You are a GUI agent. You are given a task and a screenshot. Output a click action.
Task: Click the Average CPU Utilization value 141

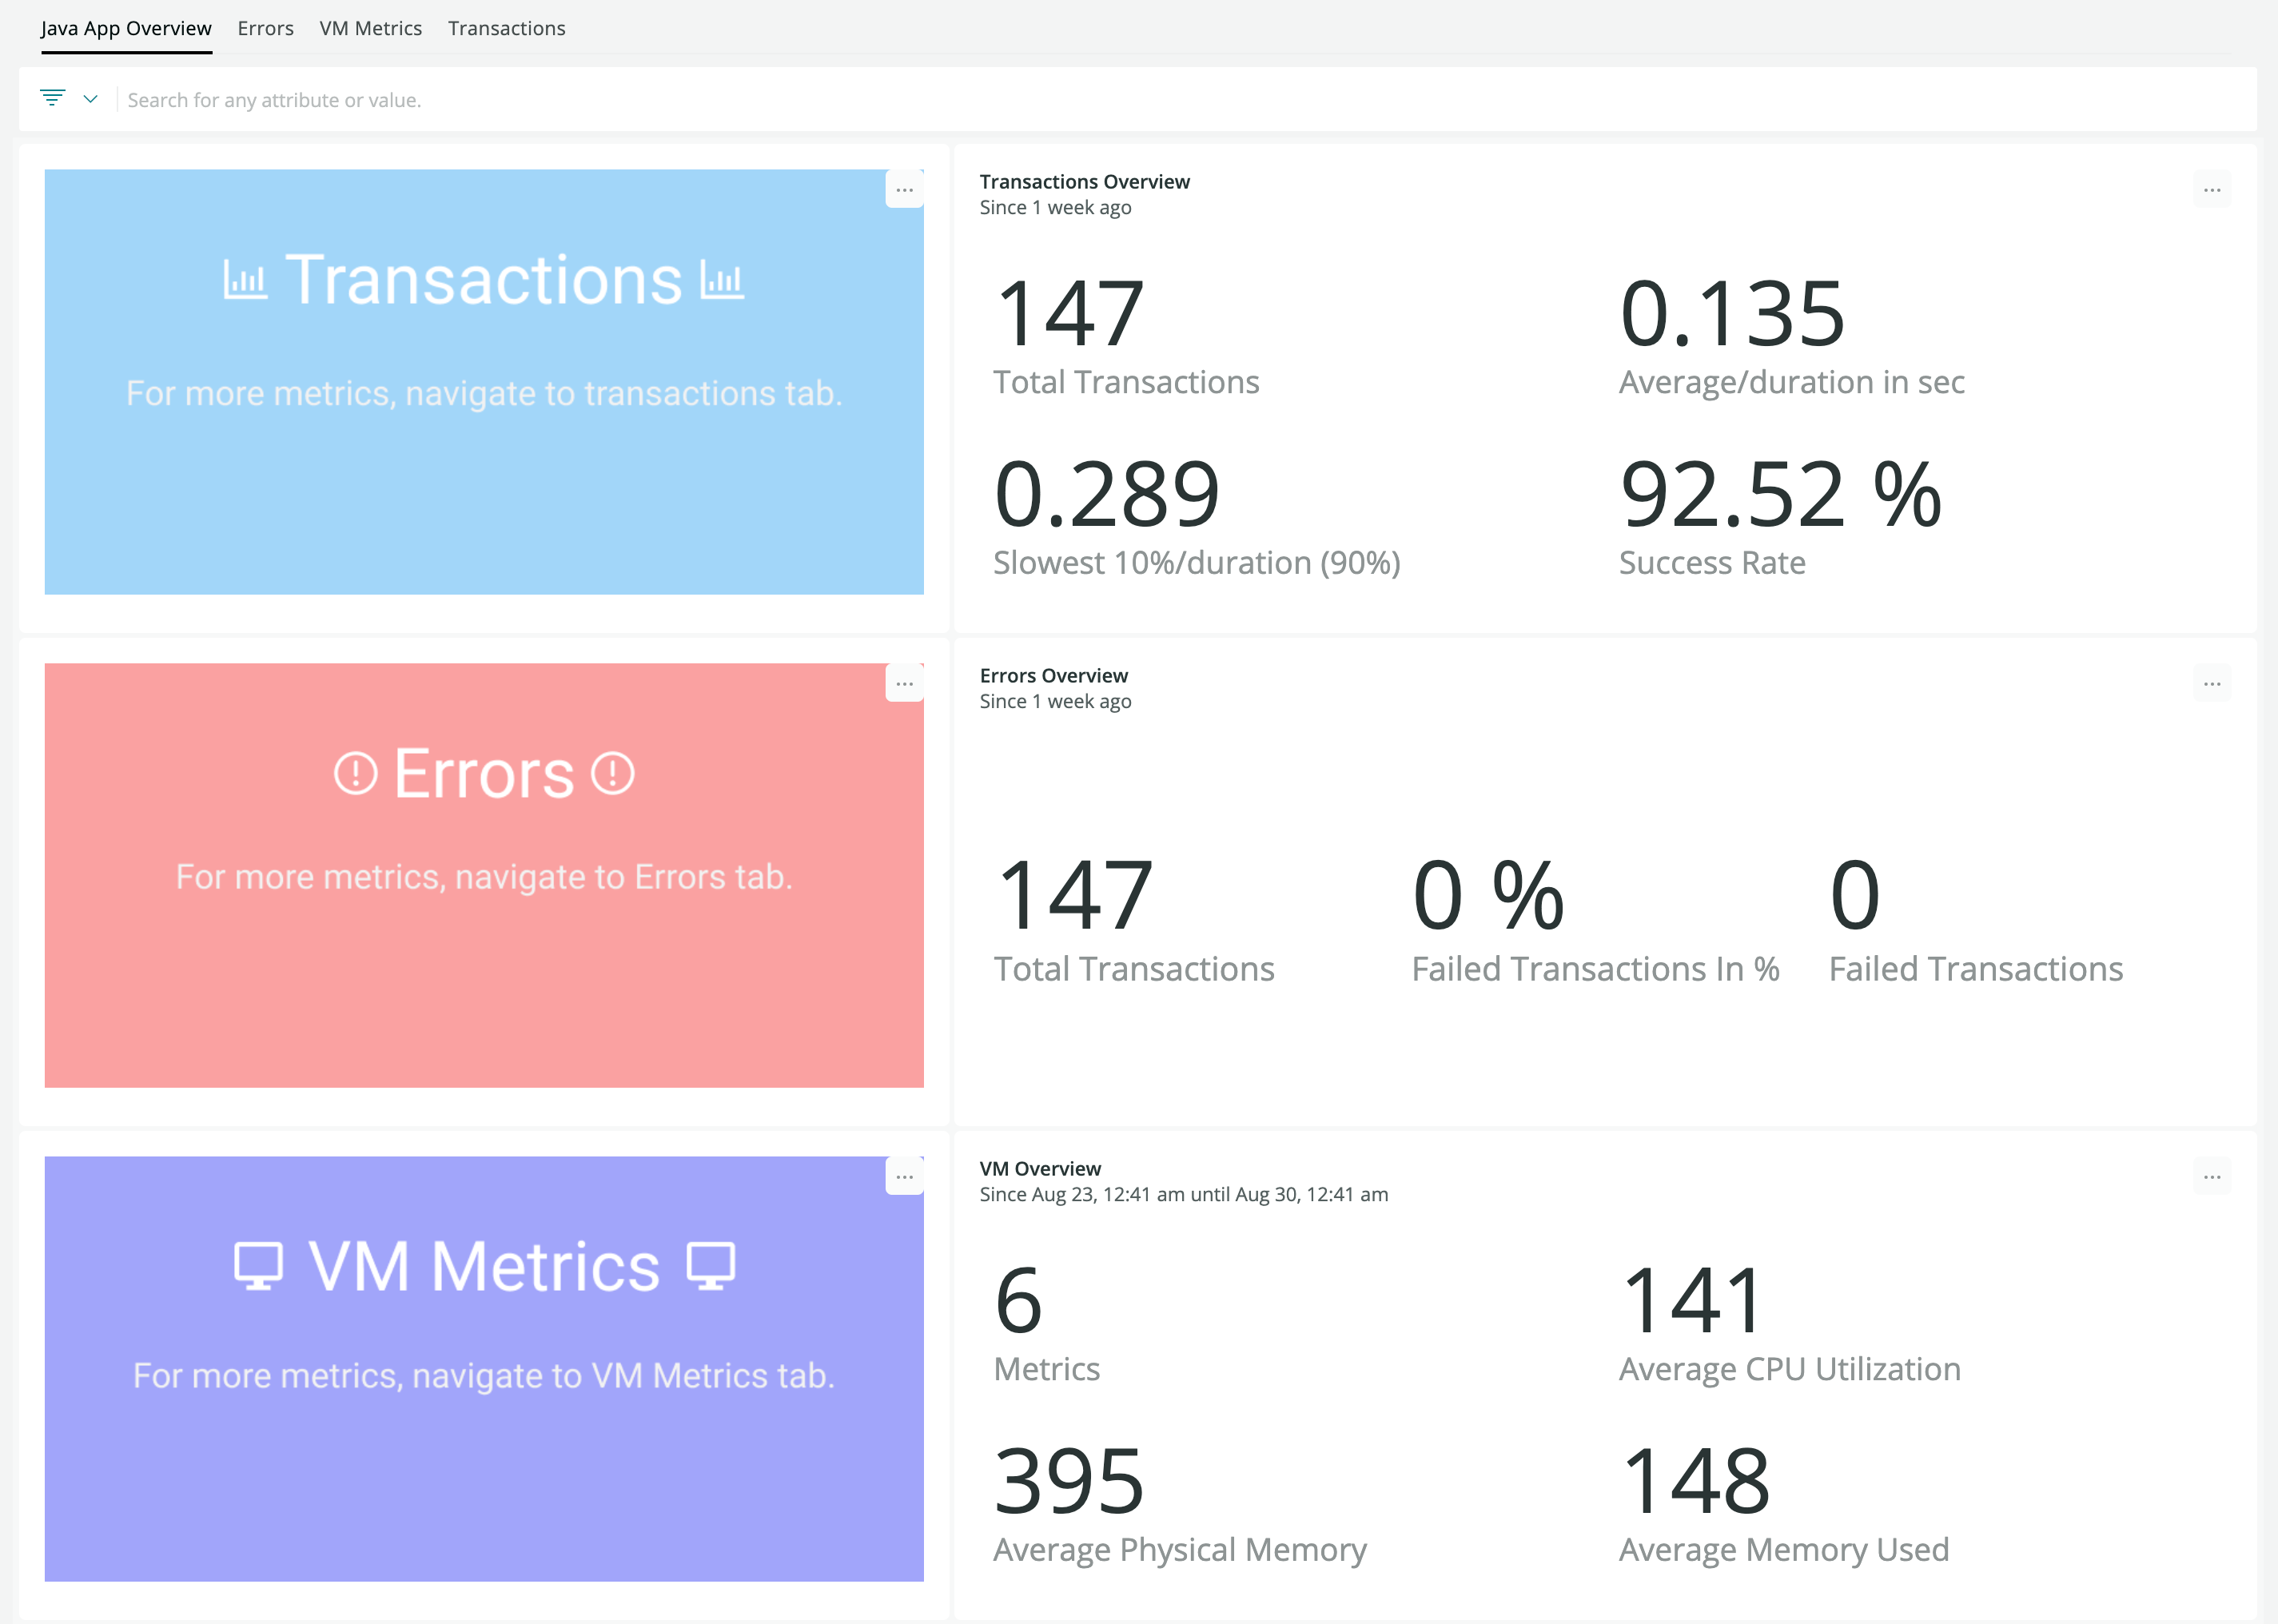pos(1692,1300)
